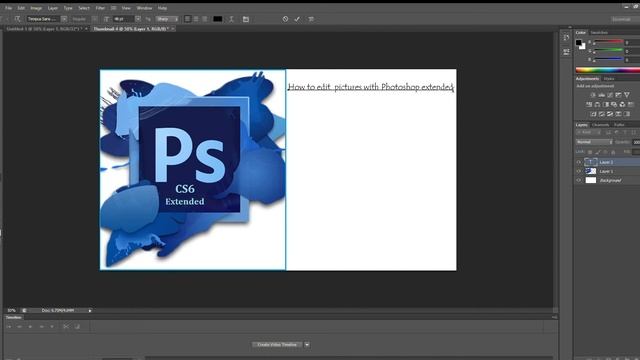Image resolution: width=640 pixels, height=360 pixels.
Task: Add a Photo Filter adjustment
Action: (614, 104)
